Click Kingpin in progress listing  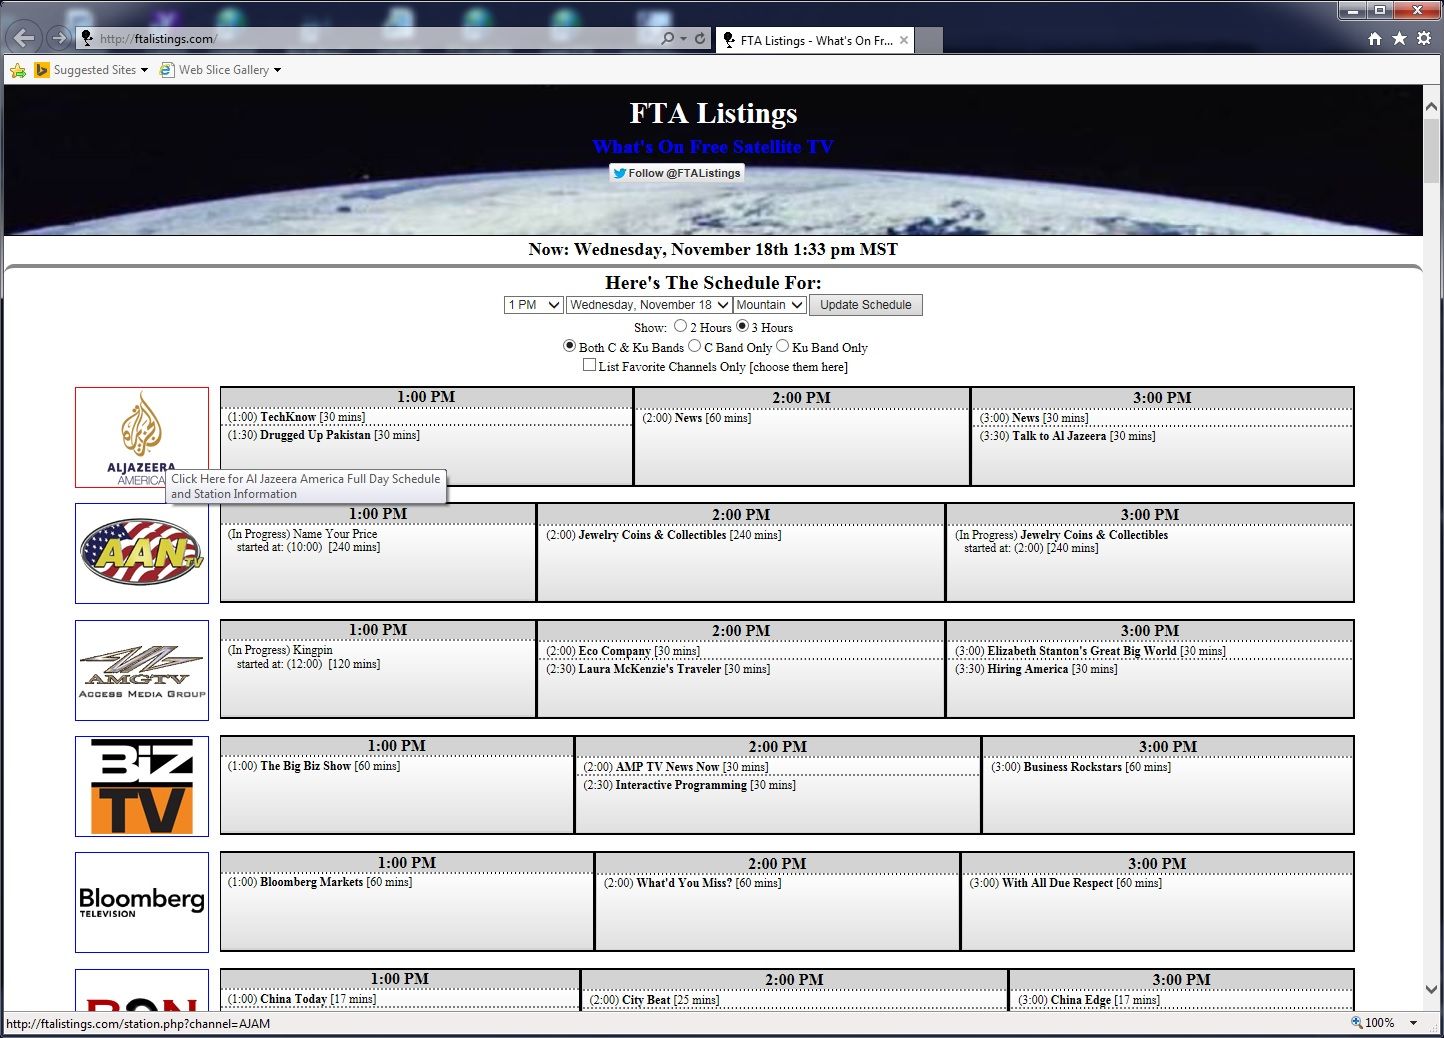pyautogui.click(x=313, y=650)
